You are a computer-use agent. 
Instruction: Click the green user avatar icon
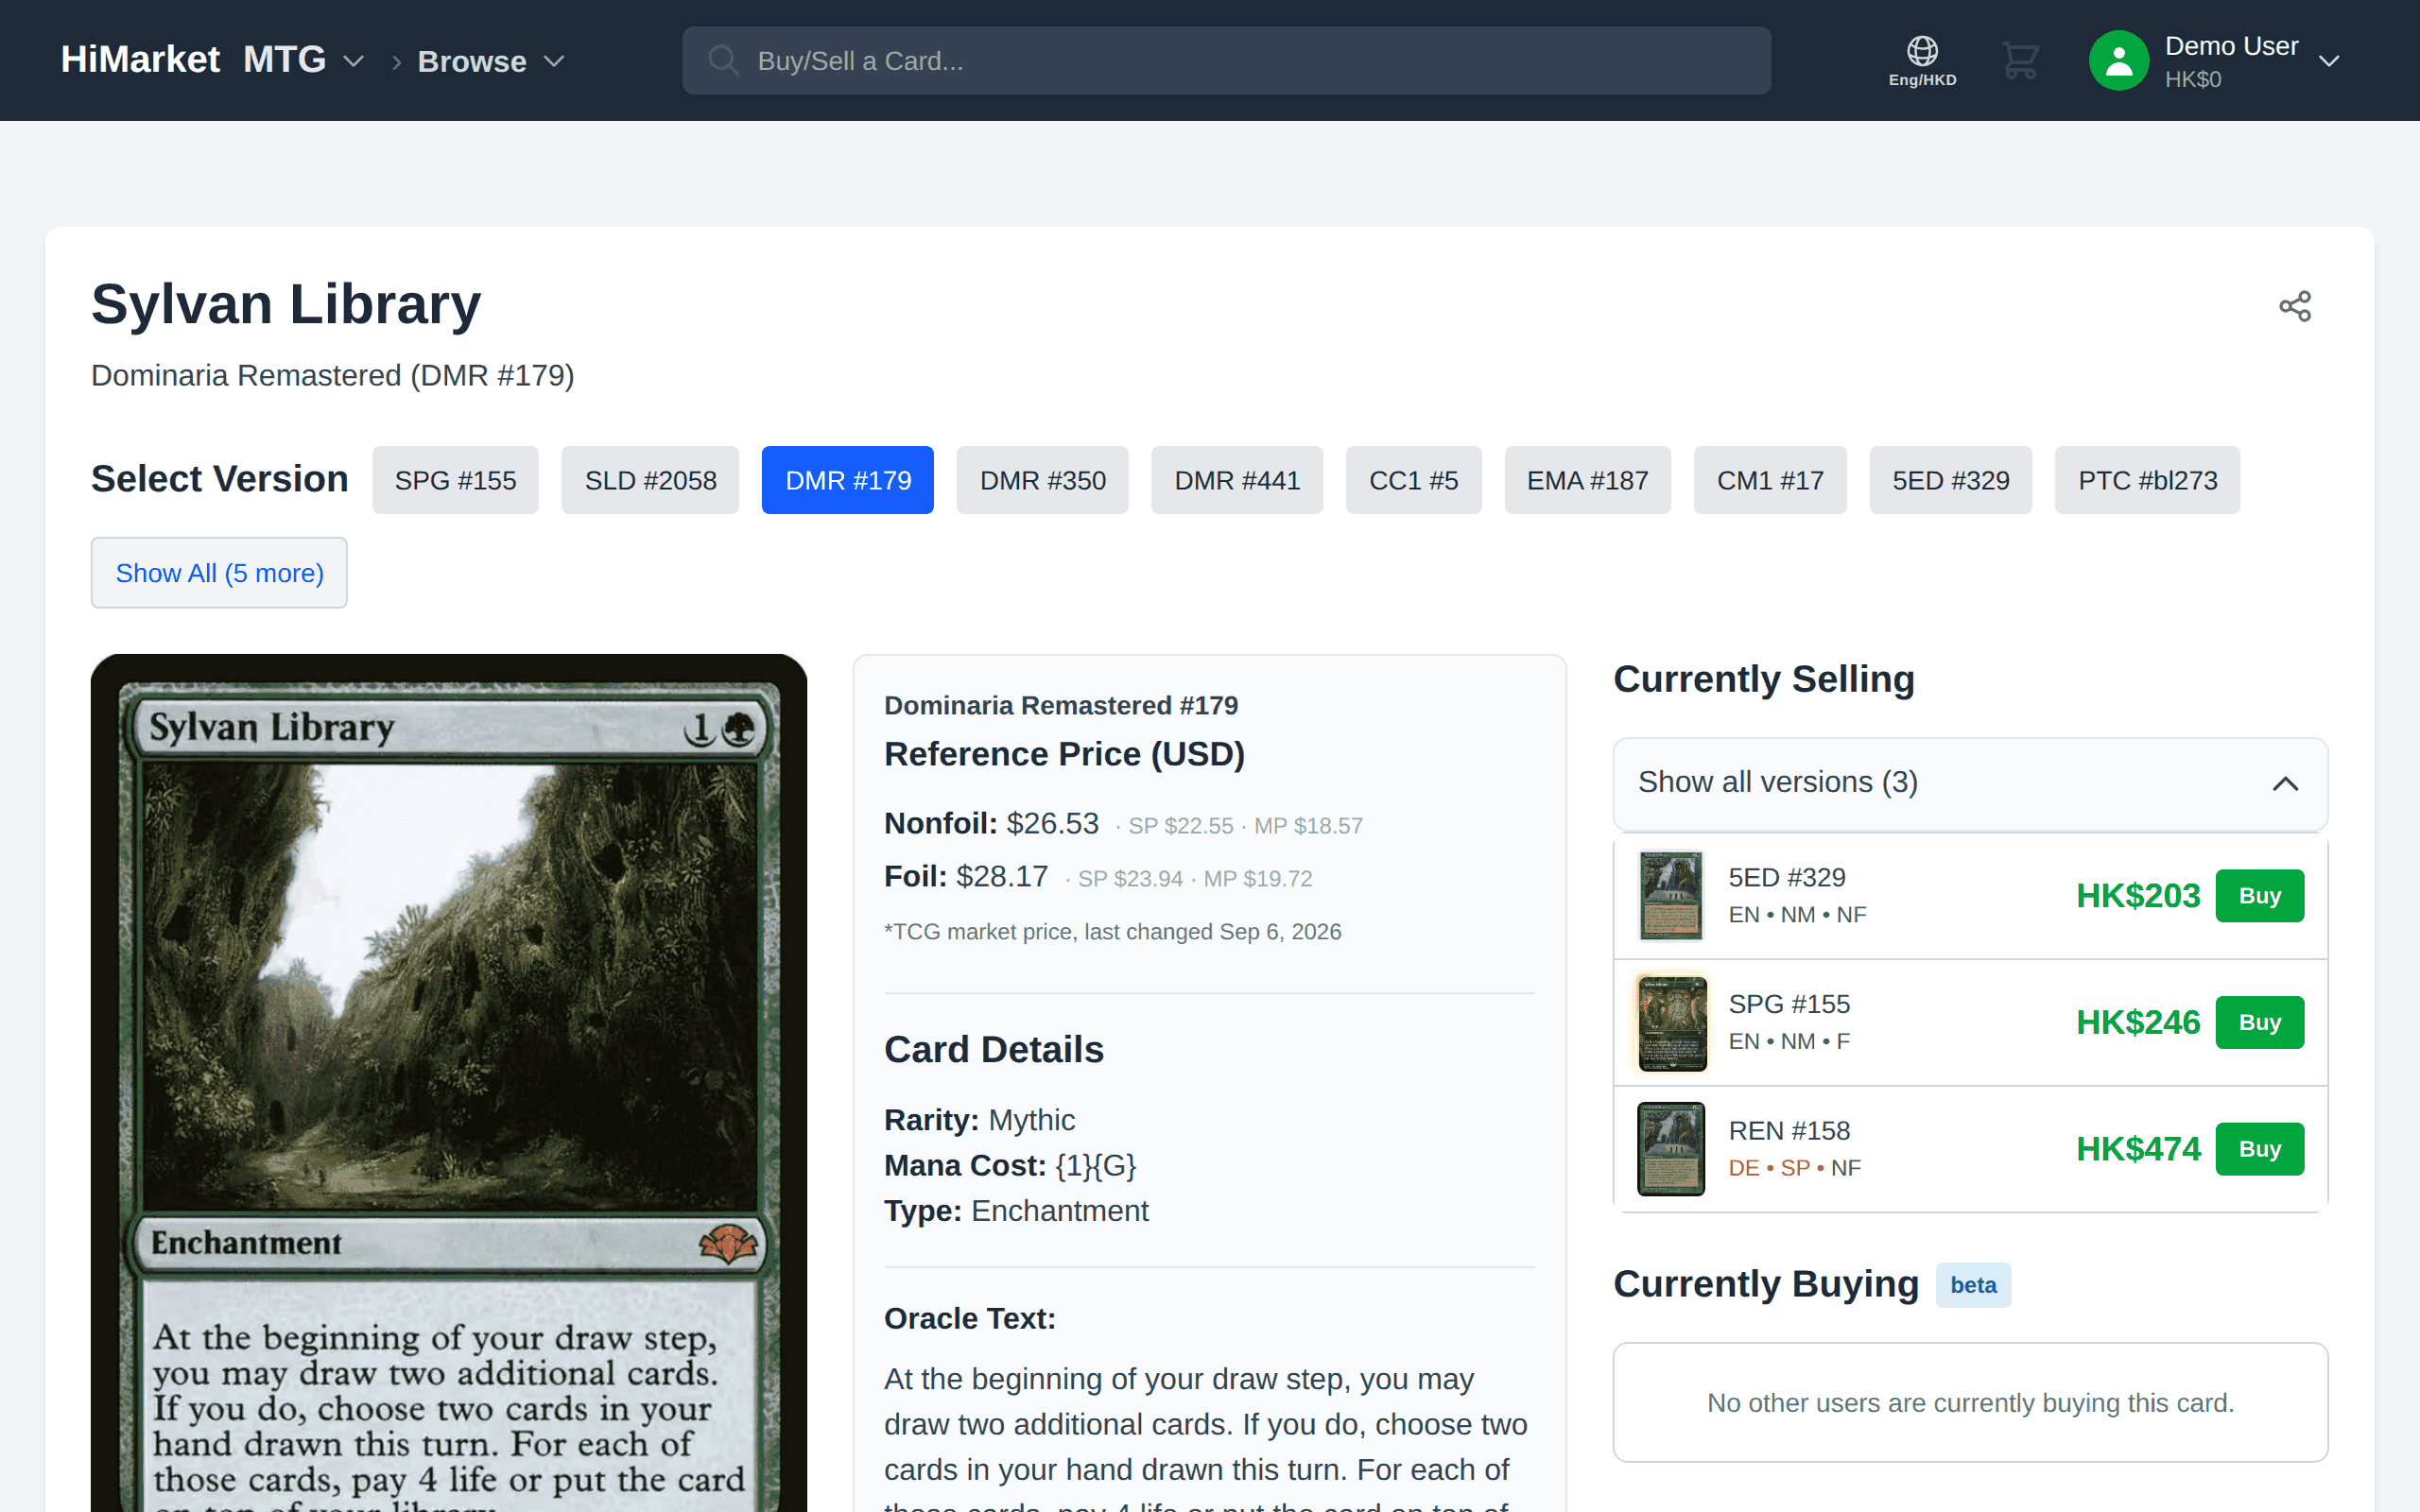point(2118,61)
